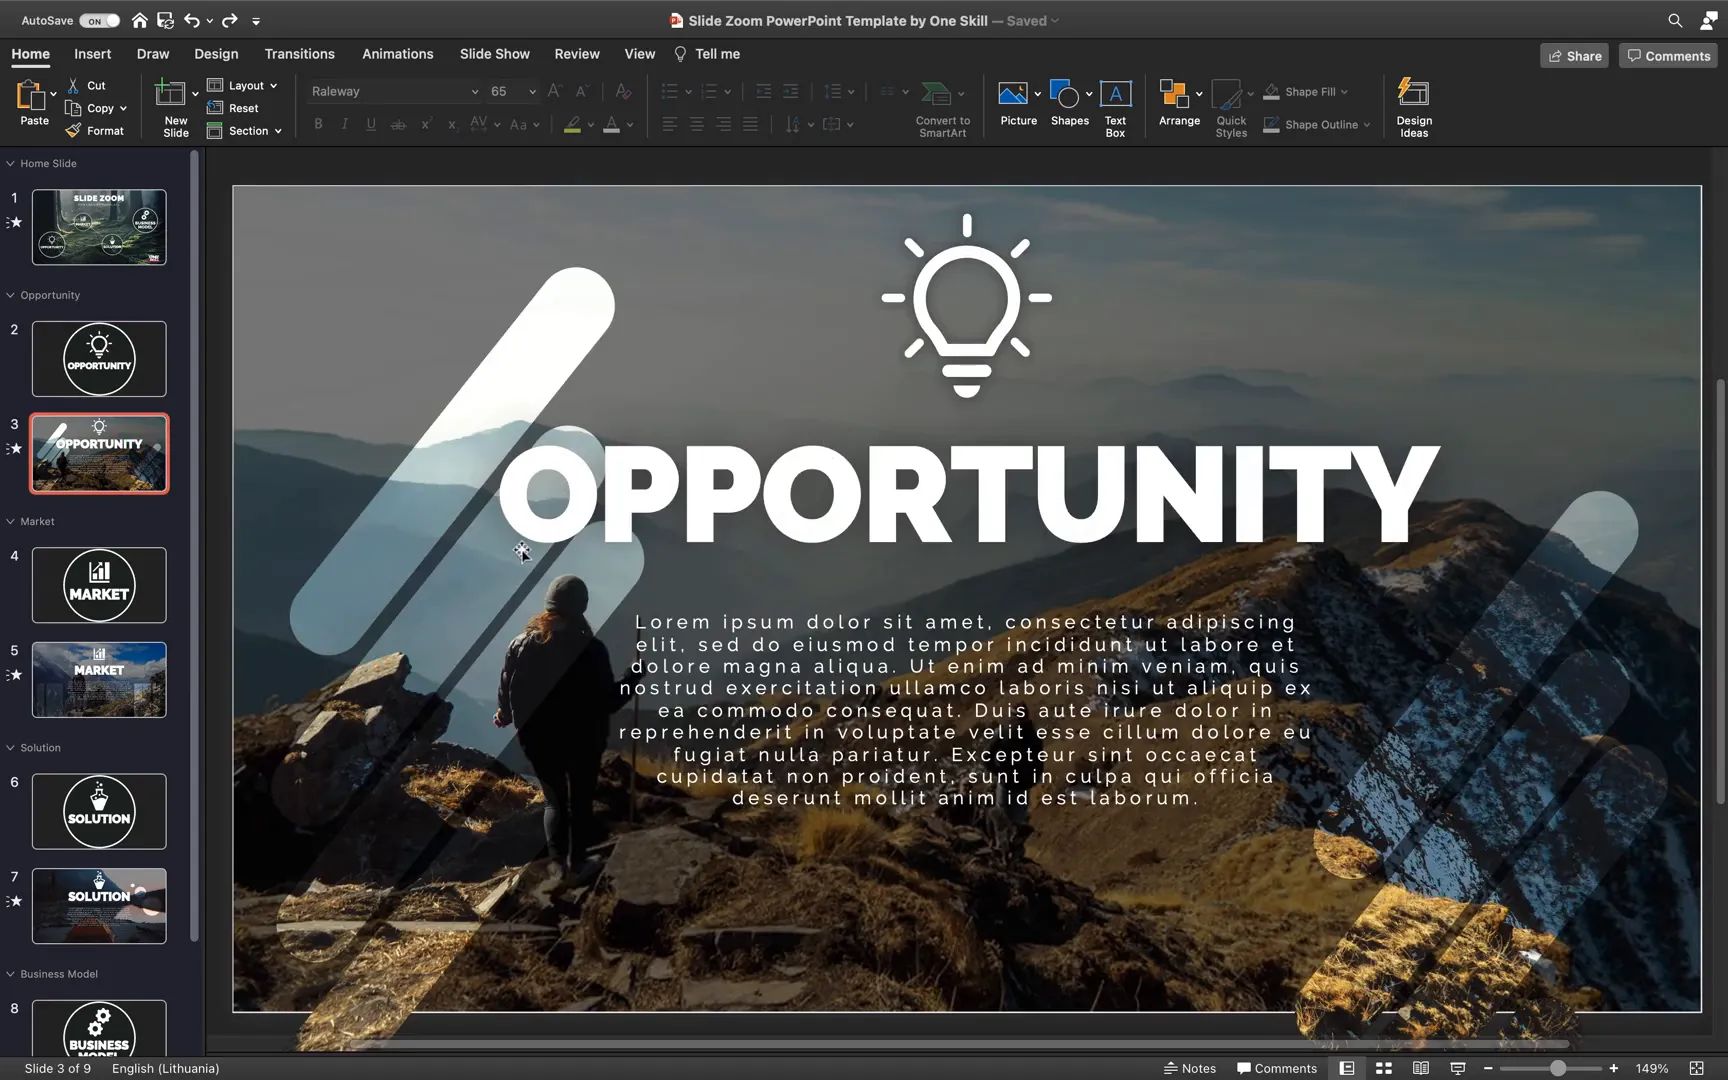Click the Arrange icon
Viewport: 1728px width, 1080px height.
(1174, 94)
